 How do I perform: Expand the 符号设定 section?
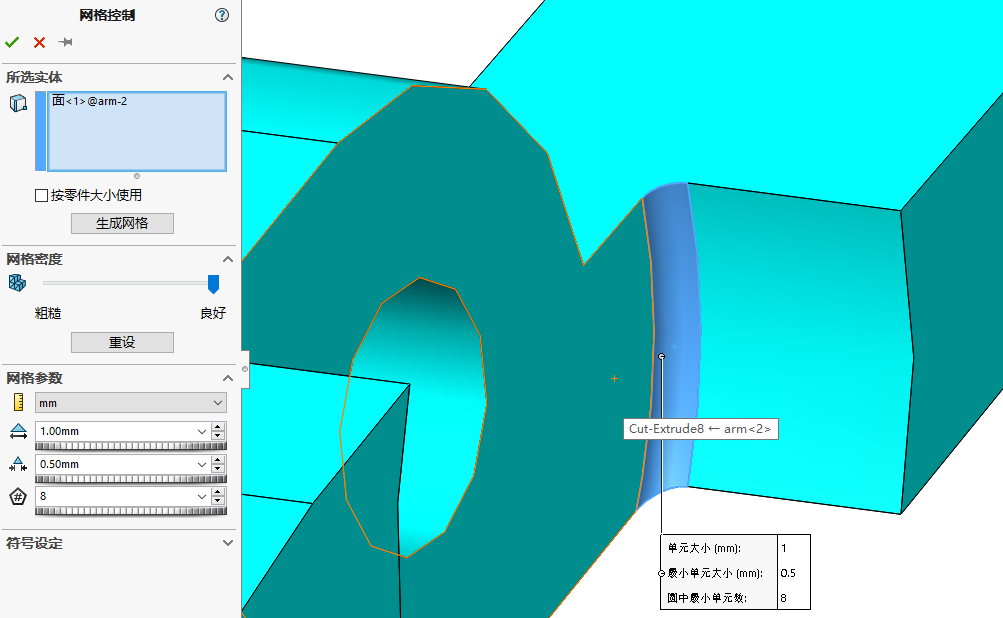coord(227,543)
